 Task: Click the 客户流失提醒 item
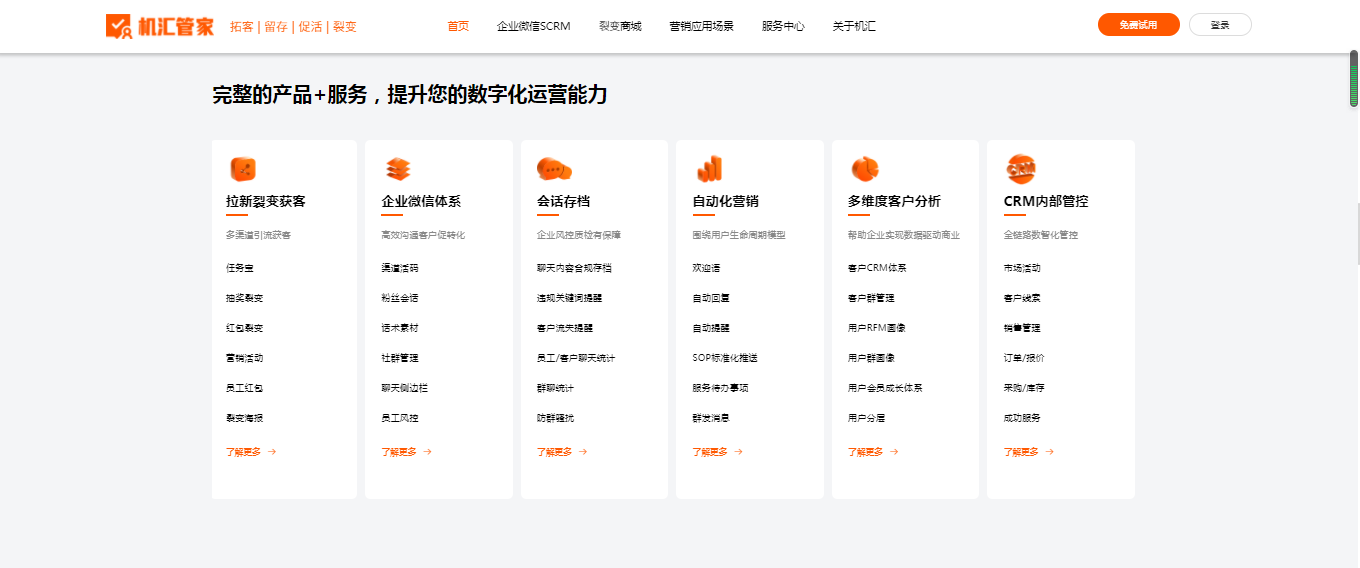tap(565, 328)
